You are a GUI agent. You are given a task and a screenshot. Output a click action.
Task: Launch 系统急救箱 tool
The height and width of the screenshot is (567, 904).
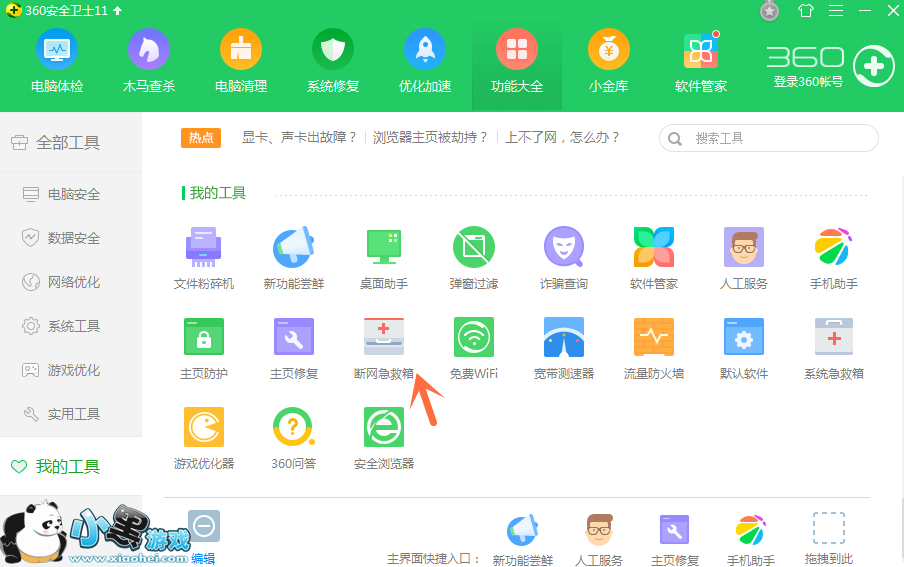click(x=834, y=348)
